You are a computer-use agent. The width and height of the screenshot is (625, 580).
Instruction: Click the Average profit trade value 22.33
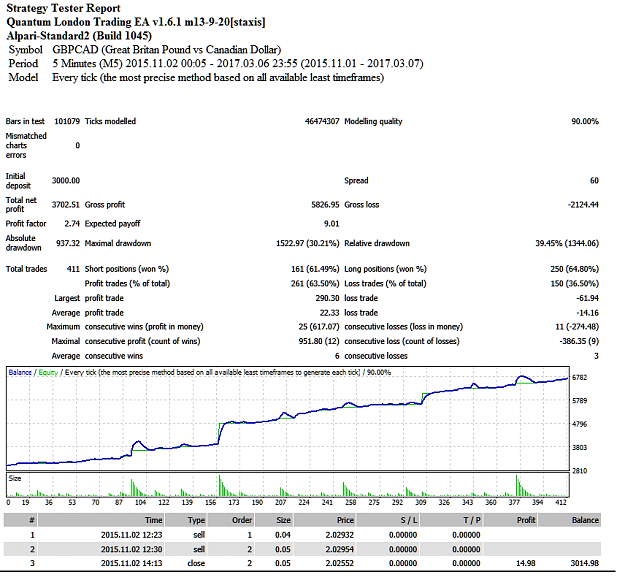click(x=330, y=313)
